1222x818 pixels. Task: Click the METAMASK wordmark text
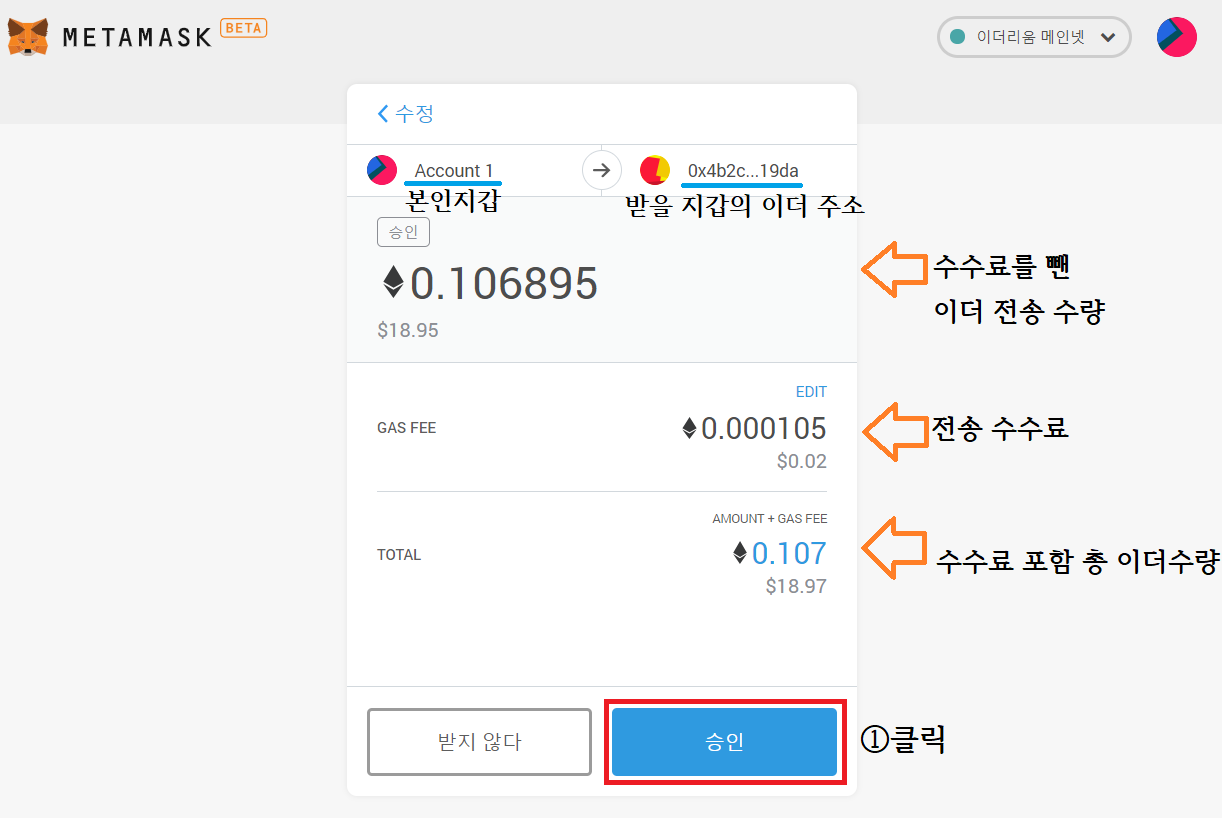pyautogui.click(x=137, y=37)
